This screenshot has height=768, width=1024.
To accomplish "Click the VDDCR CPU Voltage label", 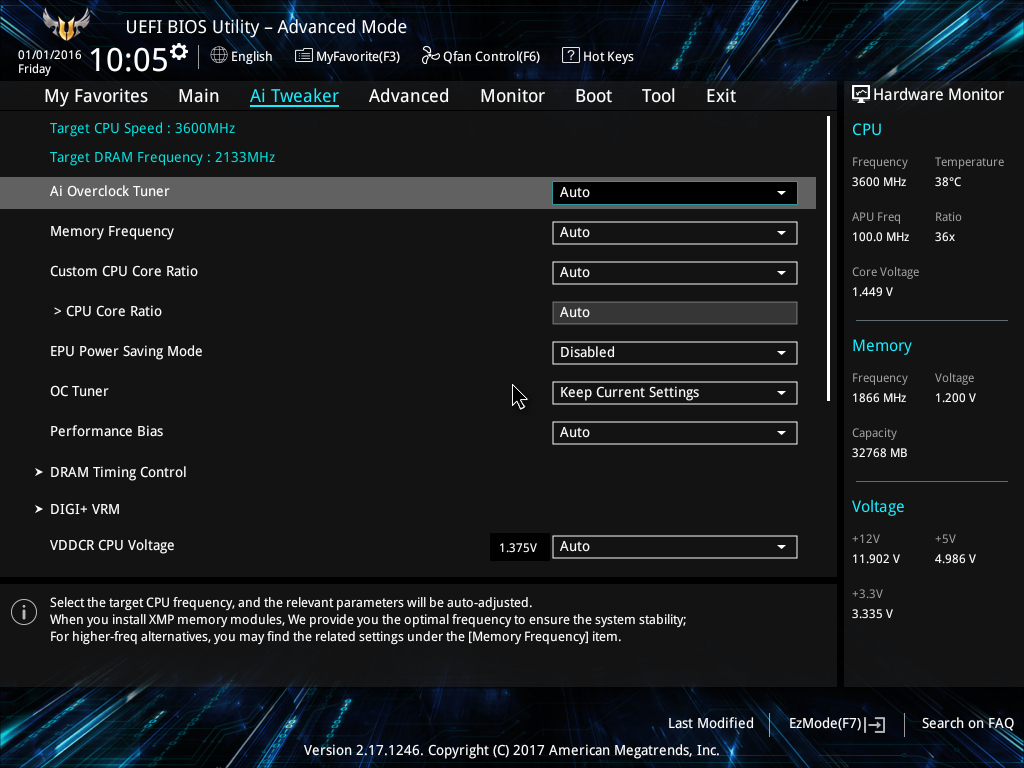I will (112, 545).
